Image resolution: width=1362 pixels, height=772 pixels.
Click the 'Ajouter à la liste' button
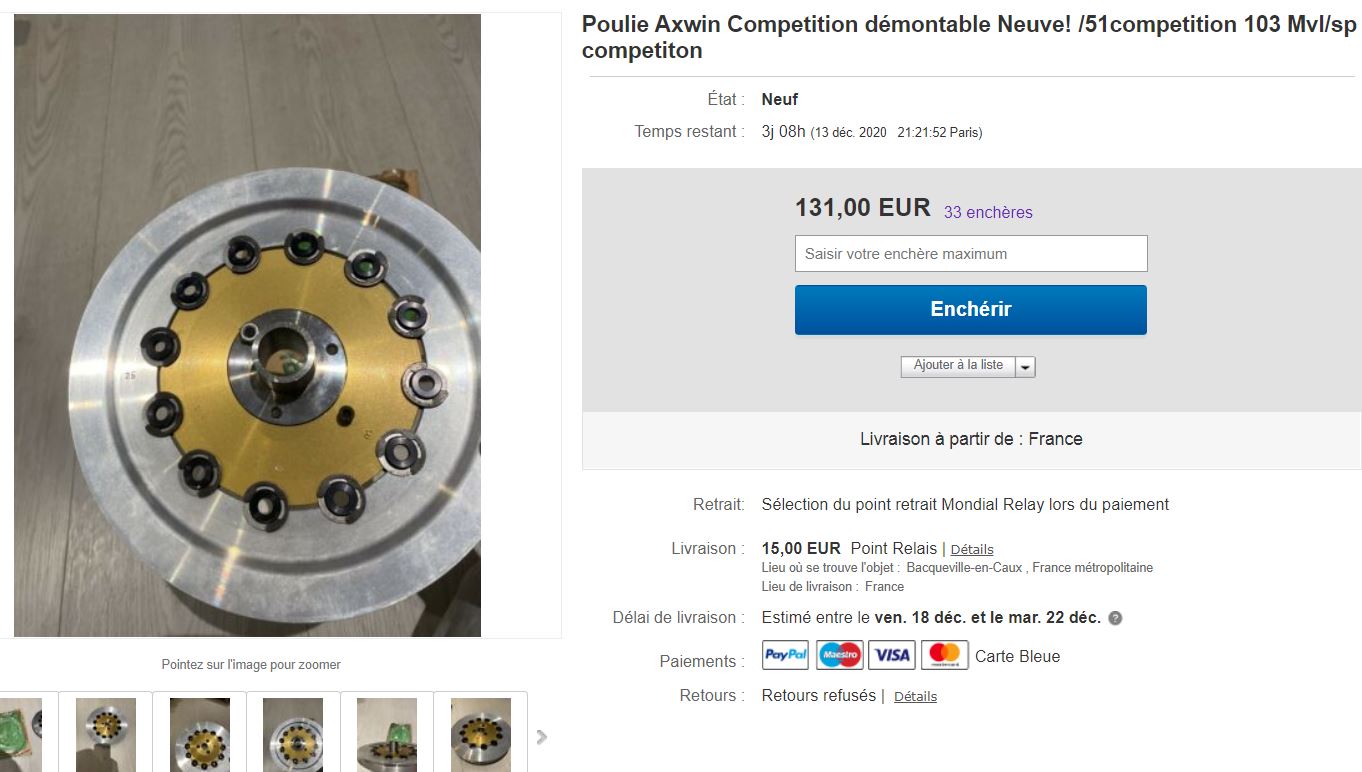tap(957, 366)
